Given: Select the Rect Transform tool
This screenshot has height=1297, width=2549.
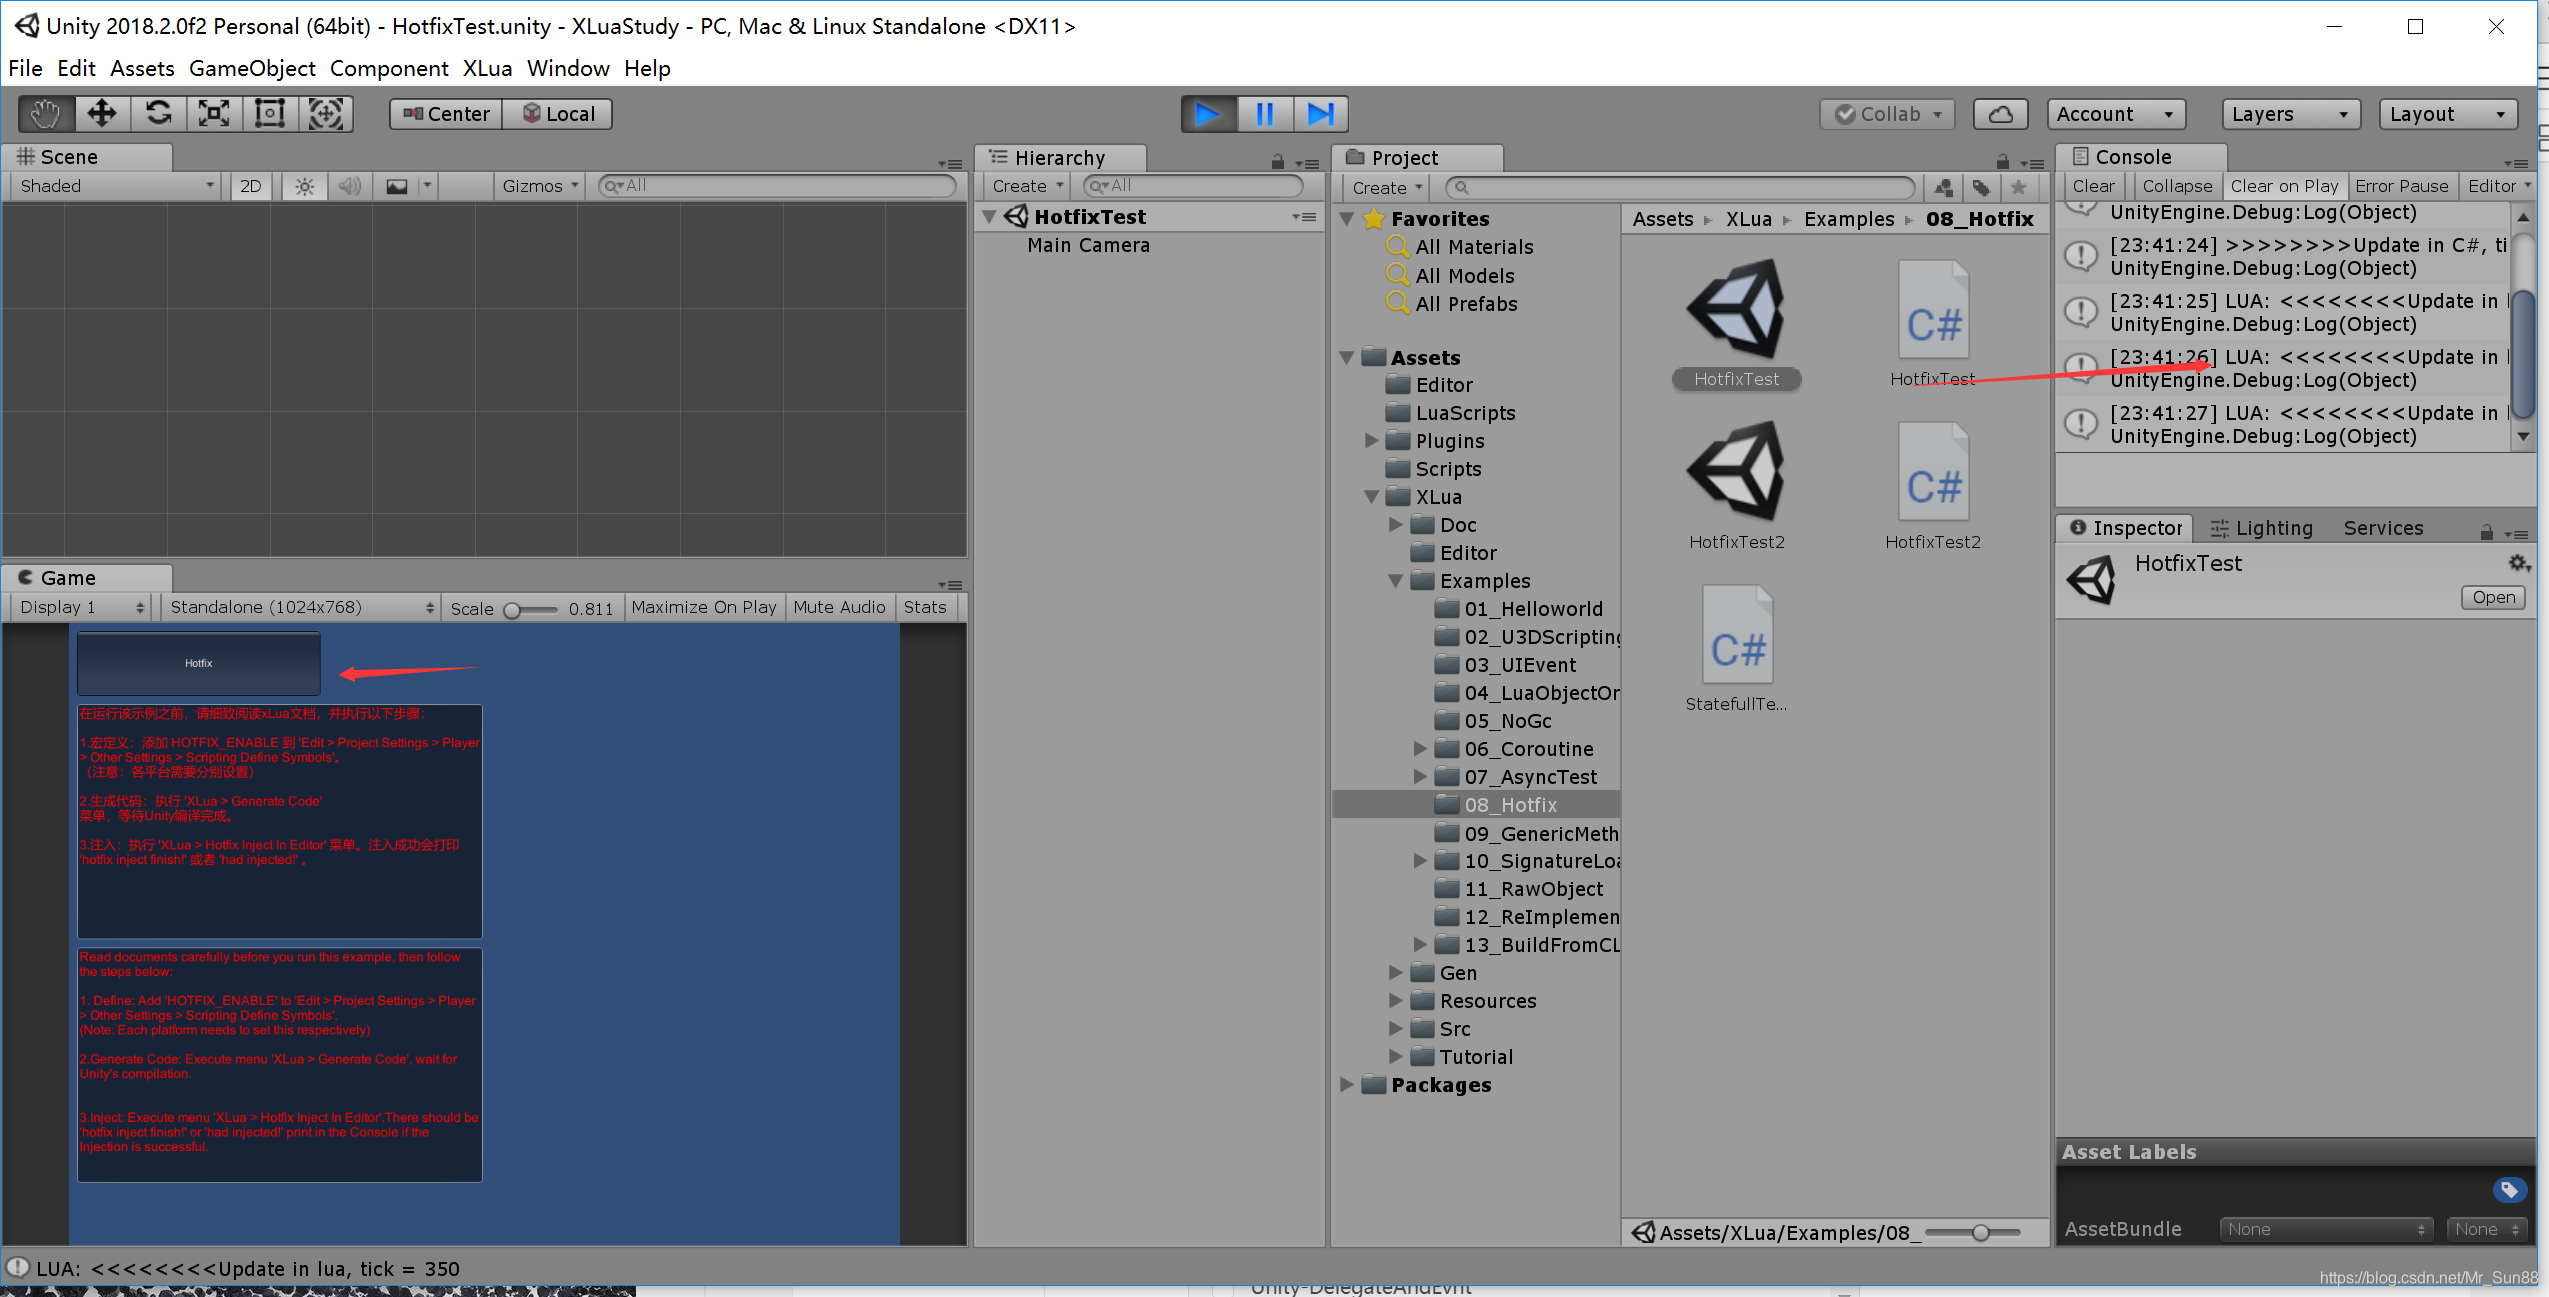Looking at the screenshot, I should [270, 114].
